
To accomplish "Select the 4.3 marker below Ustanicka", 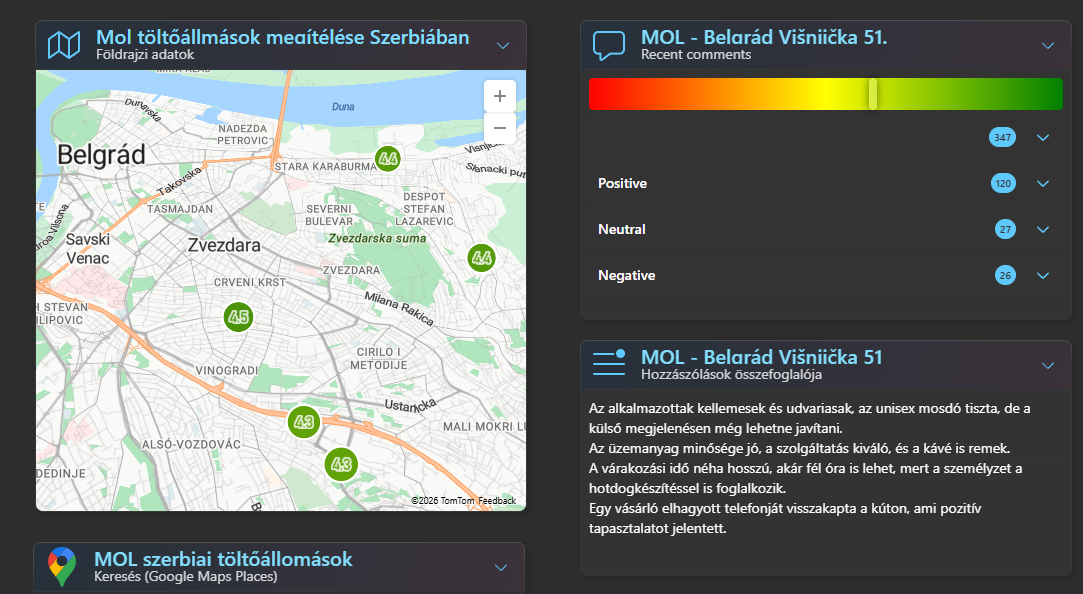I will [341, 464].
